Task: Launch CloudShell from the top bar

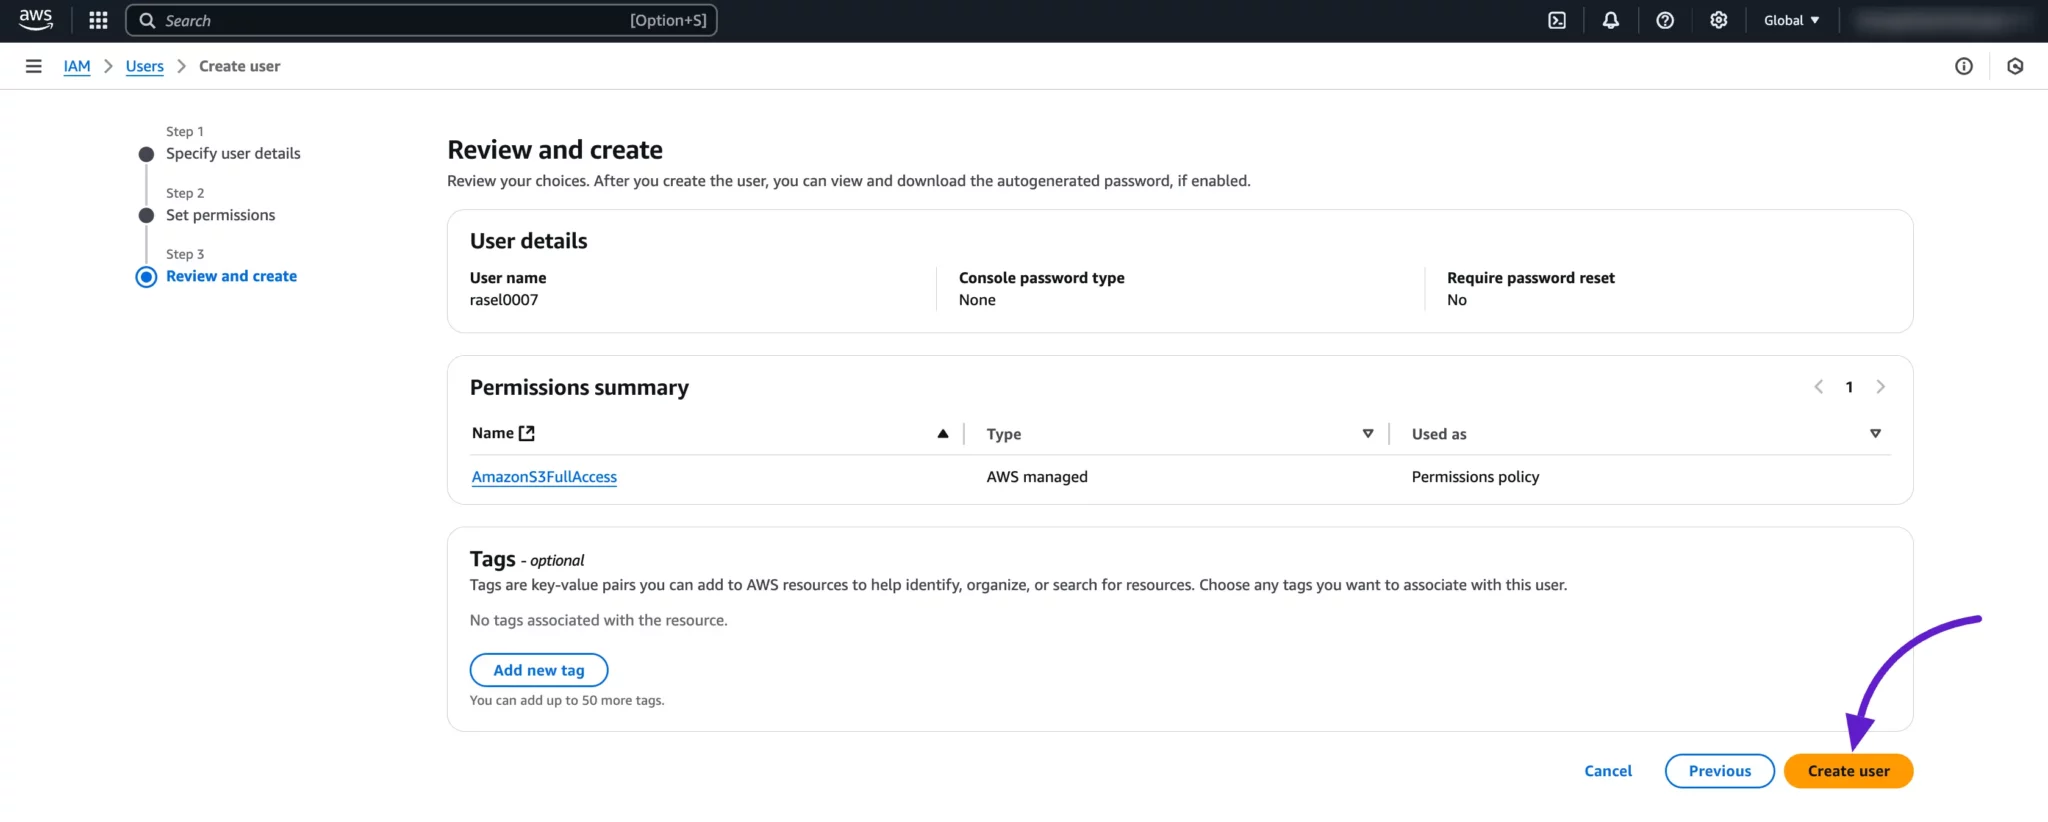Action: 1557,20
